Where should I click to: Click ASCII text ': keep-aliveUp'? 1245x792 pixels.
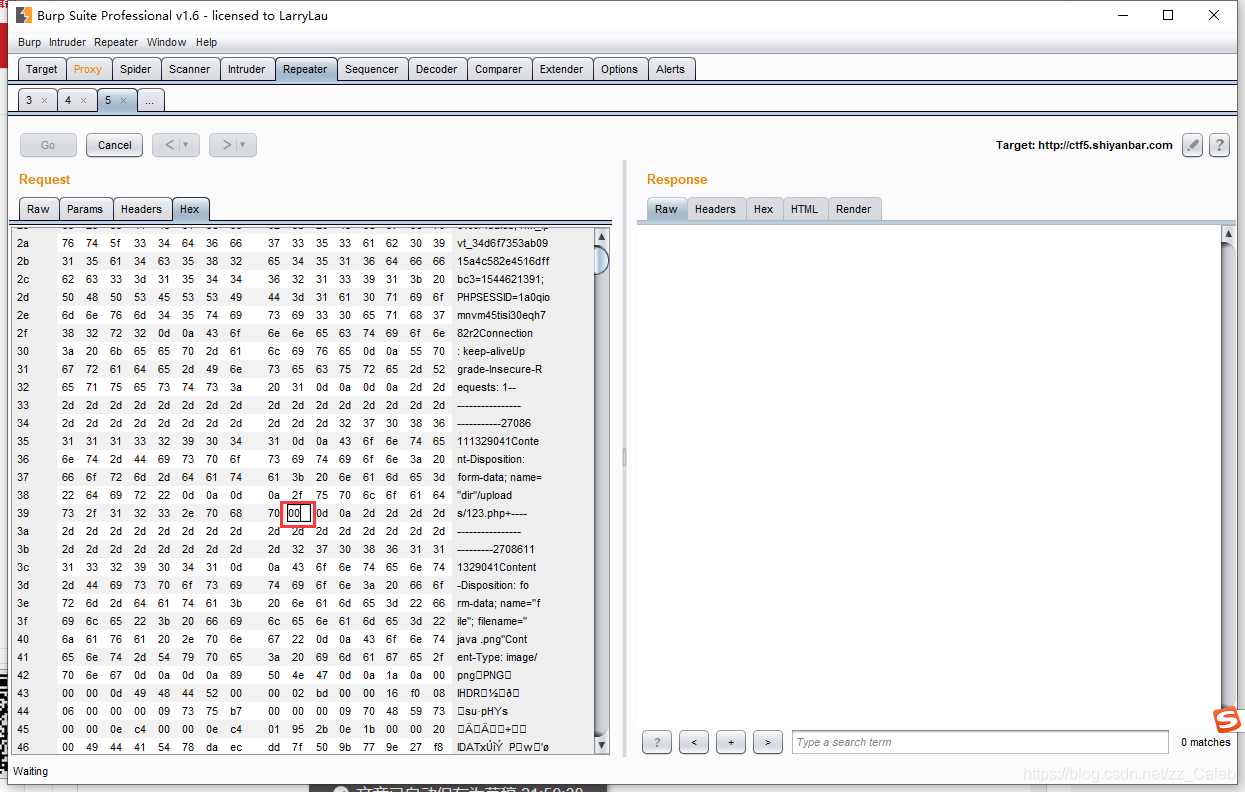491,351
